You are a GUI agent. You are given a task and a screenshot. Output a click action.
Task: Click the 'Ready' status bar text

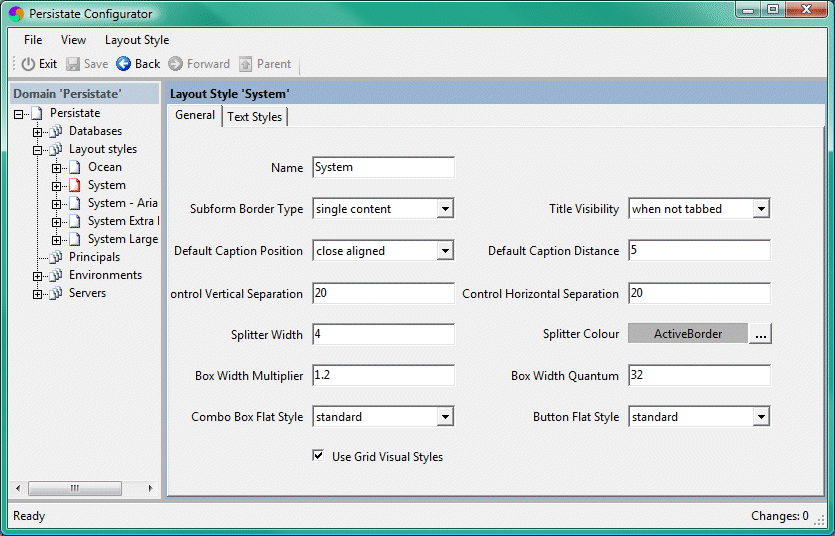pos(29,516)
